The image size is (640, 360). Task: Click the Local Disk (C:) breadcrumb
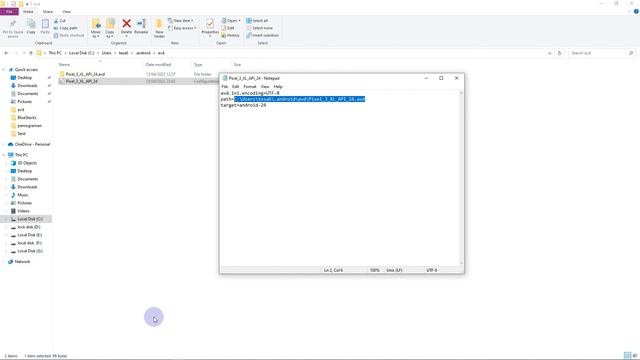[81, 53]
